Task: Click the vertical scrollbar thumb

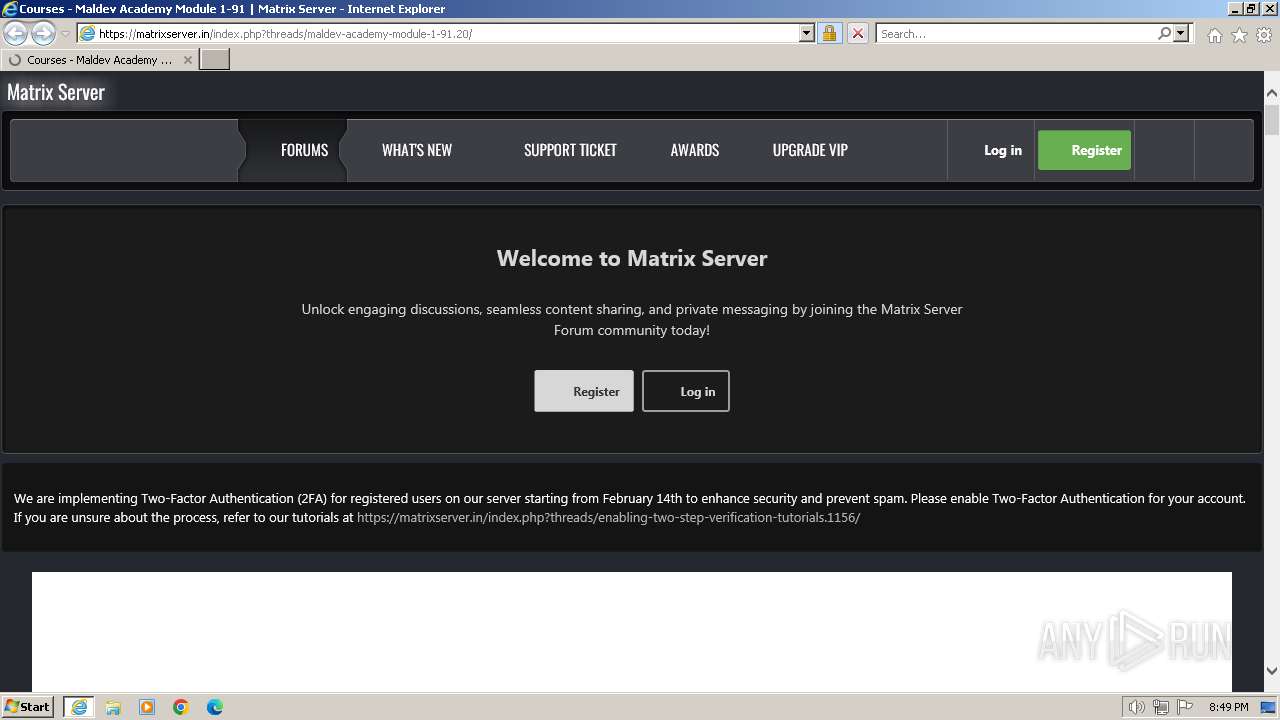Action: pyautogui.click(x=1271, y=119)
